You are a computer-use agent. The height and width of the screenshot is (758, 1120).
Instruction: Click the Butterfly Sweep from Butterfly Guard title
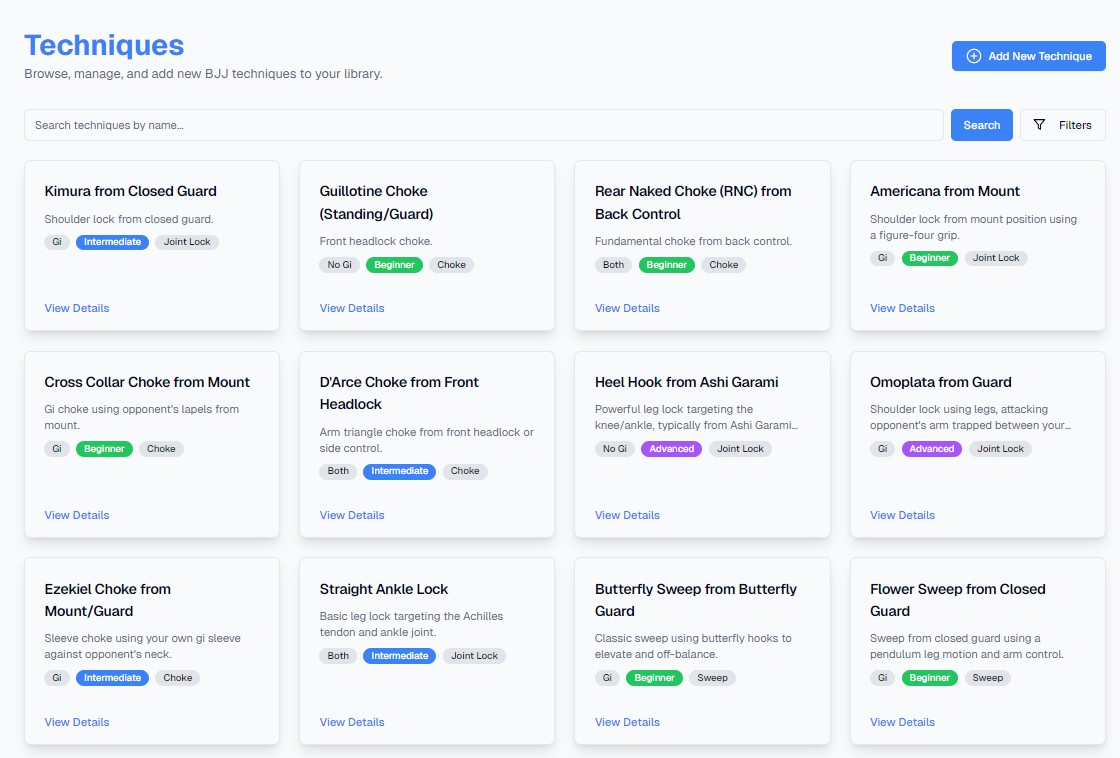tap(696, 600)
